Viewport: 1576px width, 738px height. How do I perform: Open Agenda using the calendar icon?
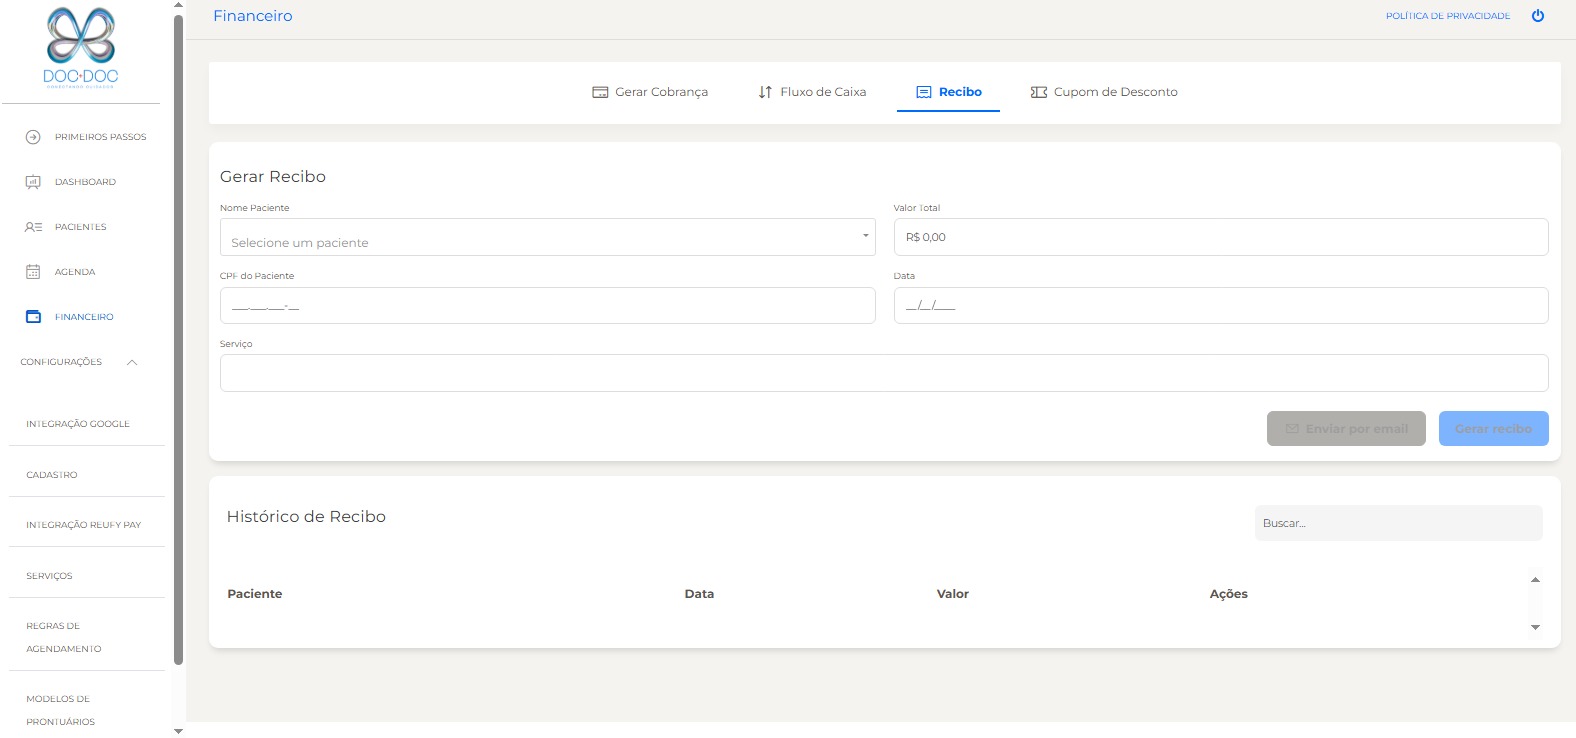(33, 272)
